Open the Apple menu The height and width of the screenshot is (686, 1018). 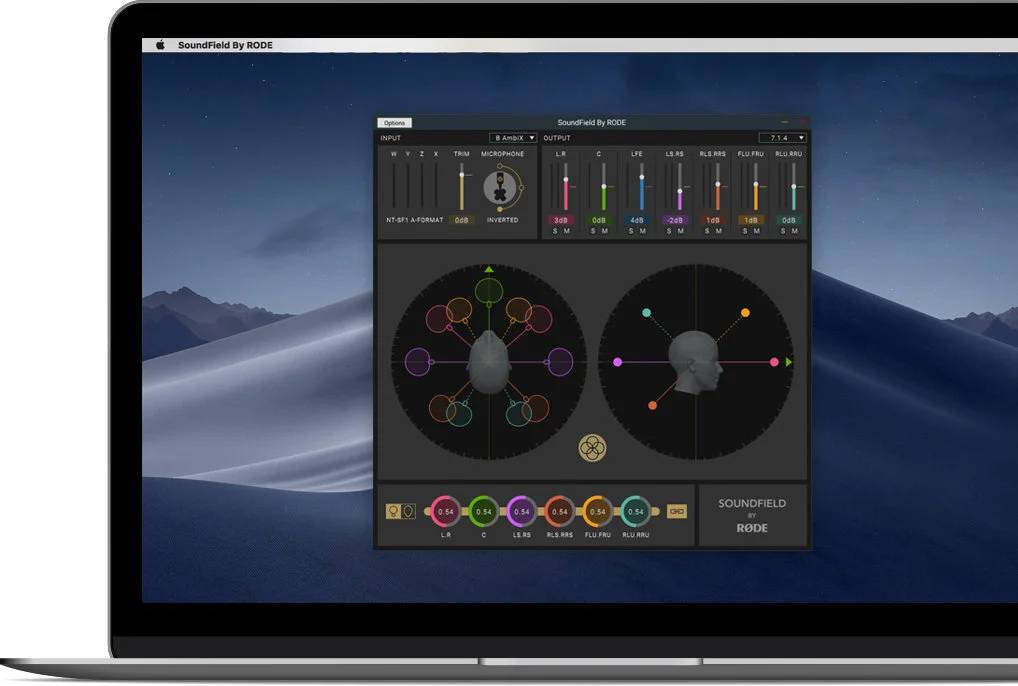pos(160,45)
